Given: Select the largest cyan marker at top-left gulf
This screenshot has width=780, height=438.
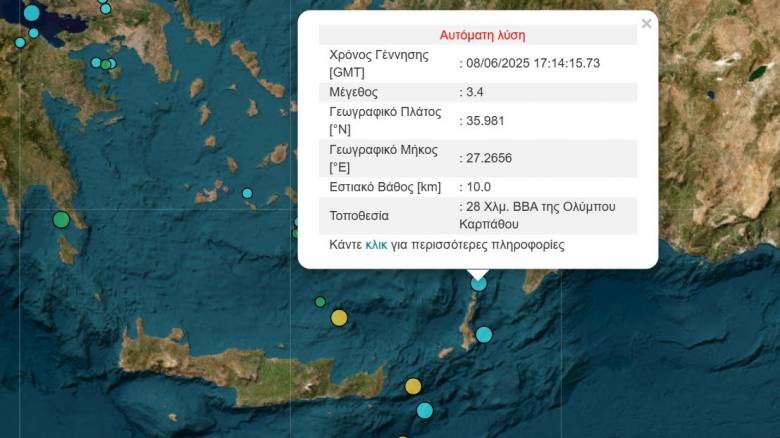Looking at the screenshot, I should (x=31, y=12).
